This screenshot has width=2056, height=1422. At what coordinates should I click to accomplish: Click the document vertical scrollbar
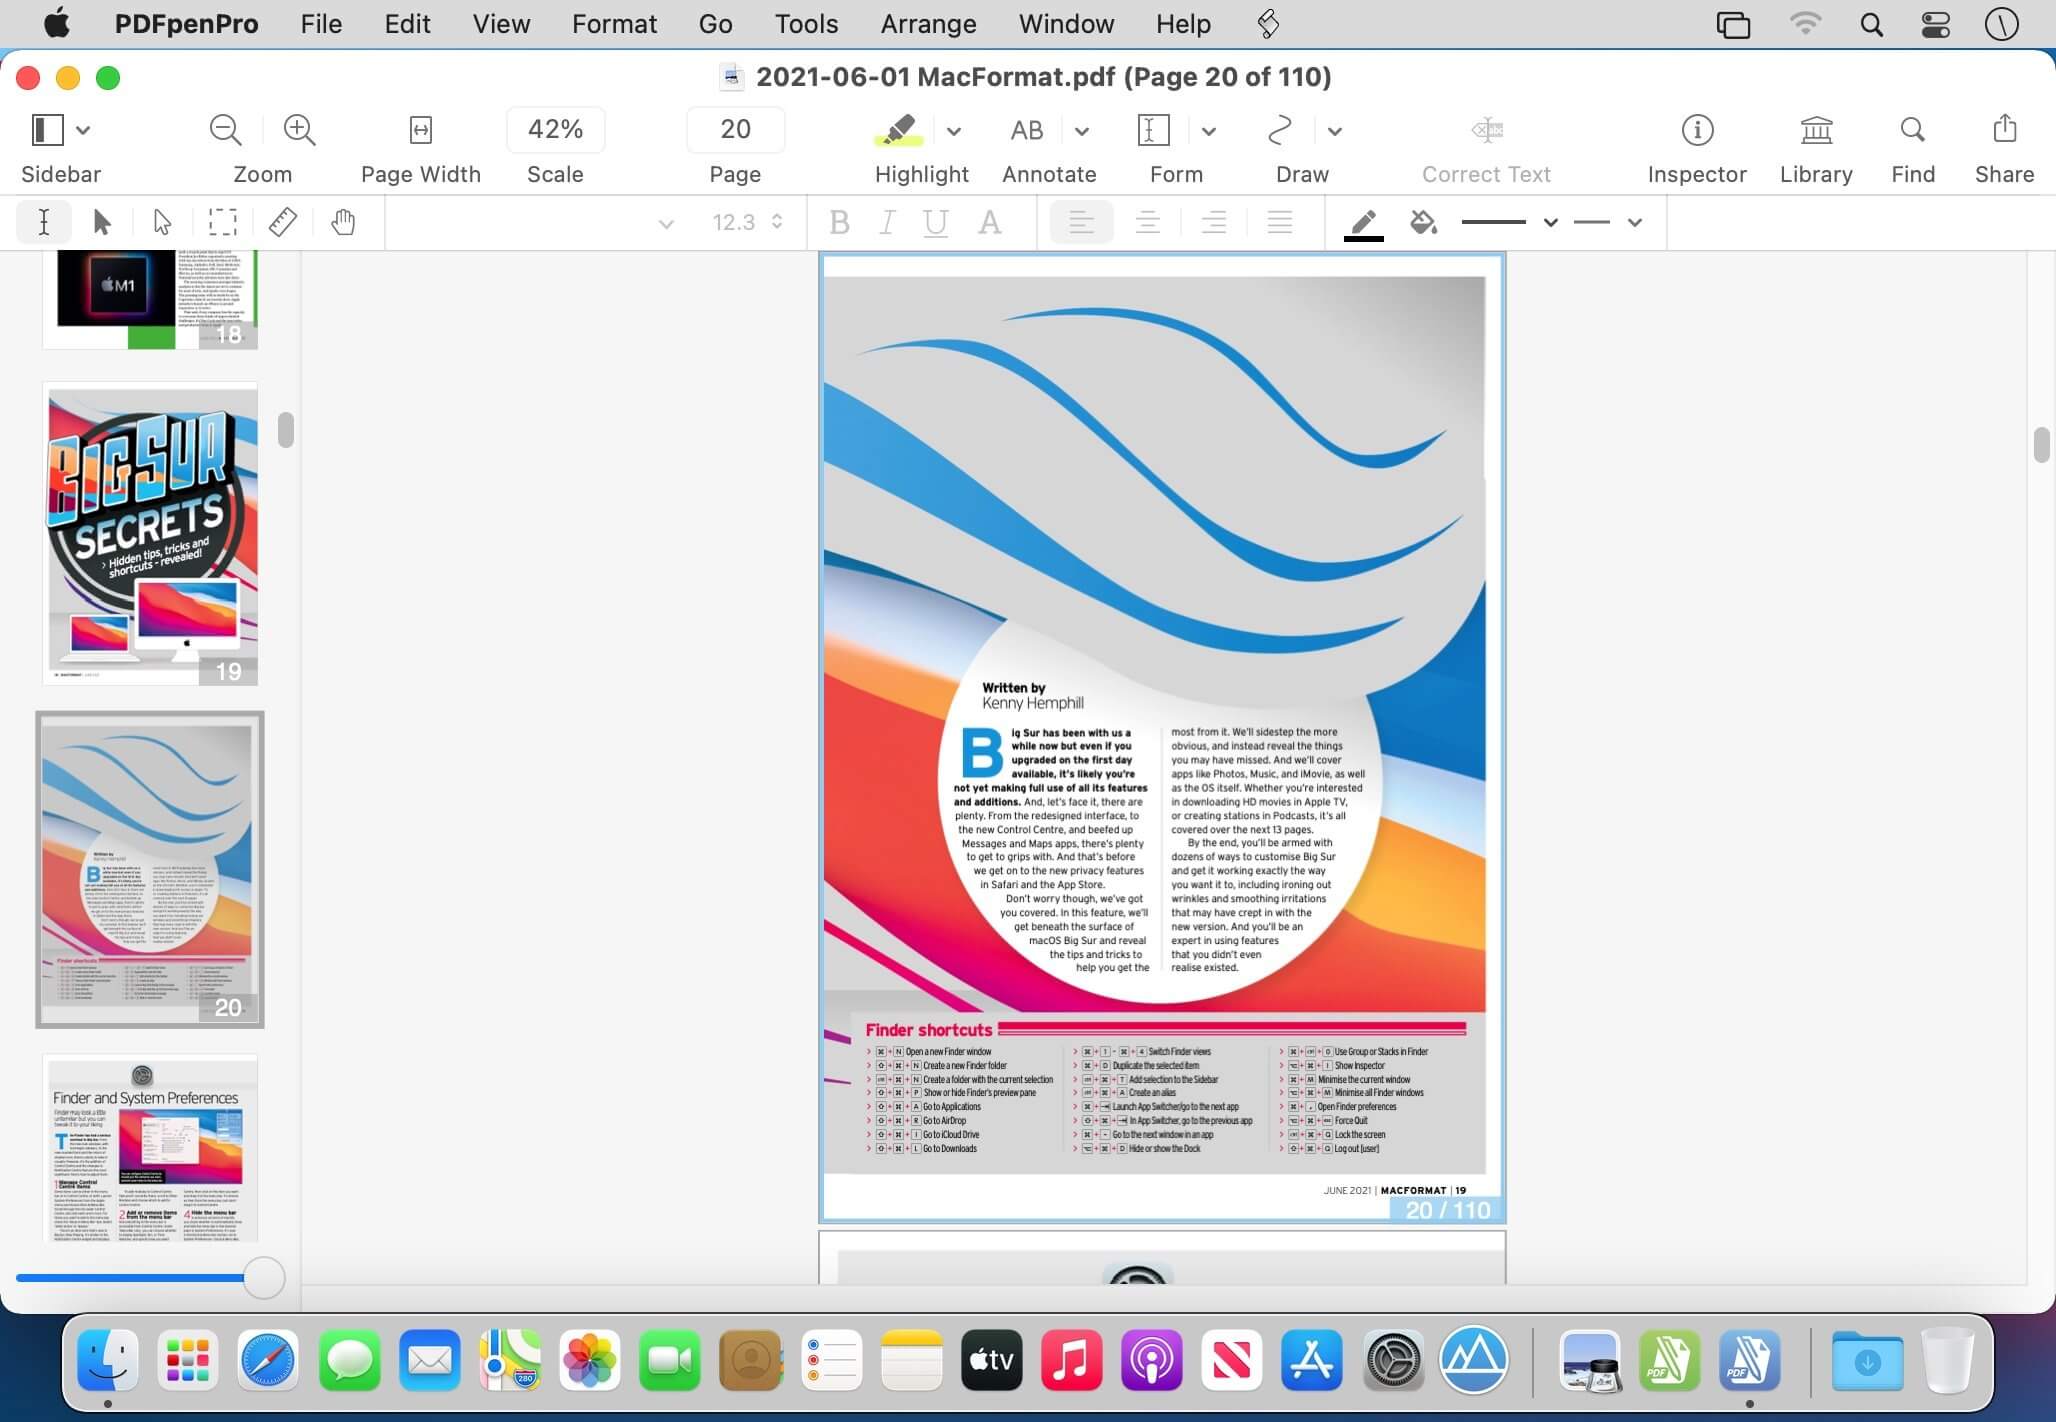coord(2041,445)
